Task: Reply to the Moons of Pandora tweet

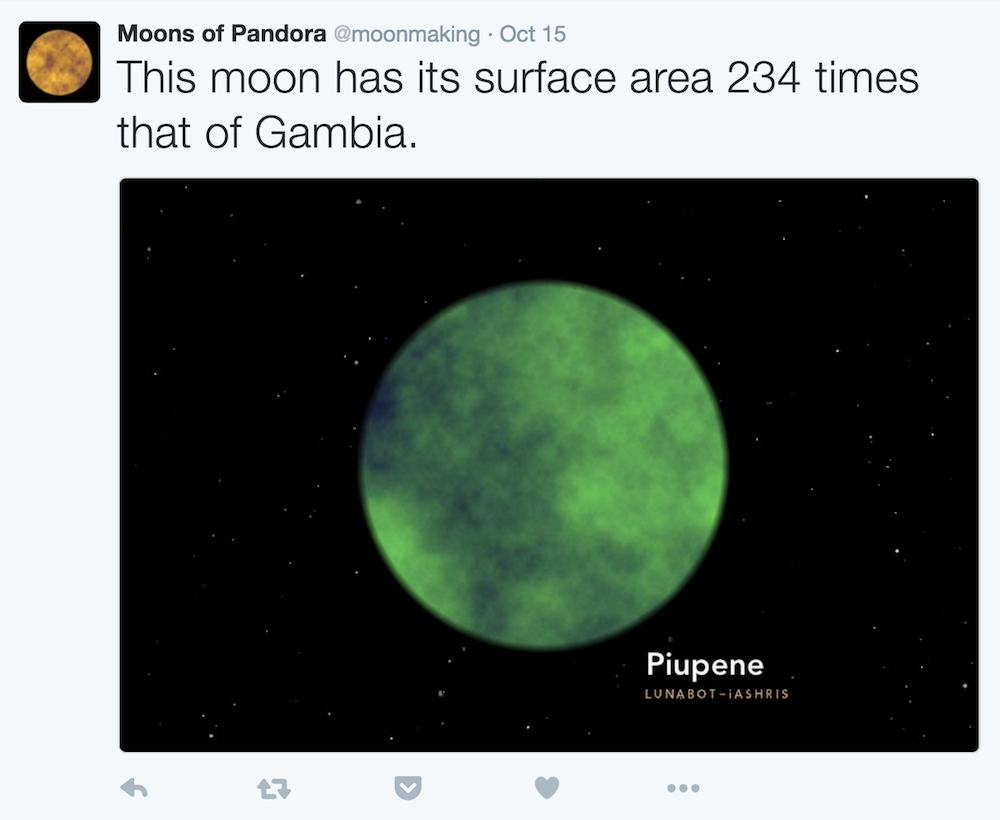Action: (134, 788)
